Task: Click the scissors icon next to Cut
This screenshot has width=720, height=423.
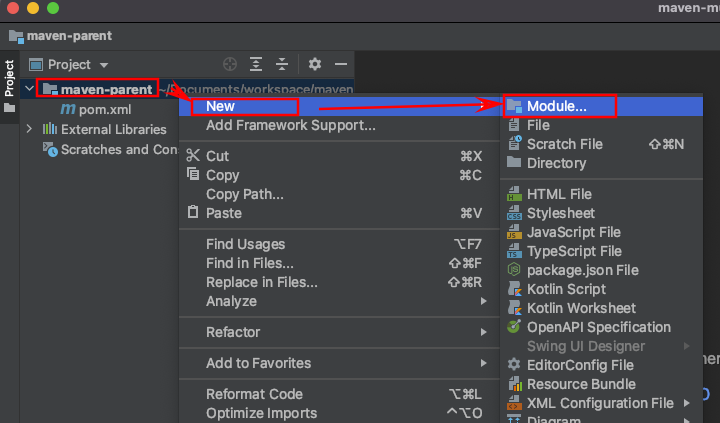Action: [x=193, y=155]
